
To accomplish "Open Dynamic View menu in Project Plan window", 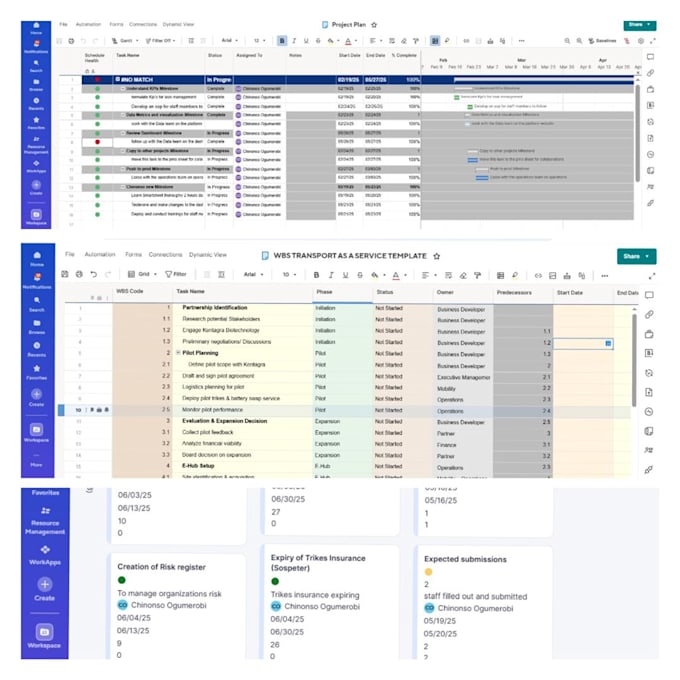I will tap(178, 24).
